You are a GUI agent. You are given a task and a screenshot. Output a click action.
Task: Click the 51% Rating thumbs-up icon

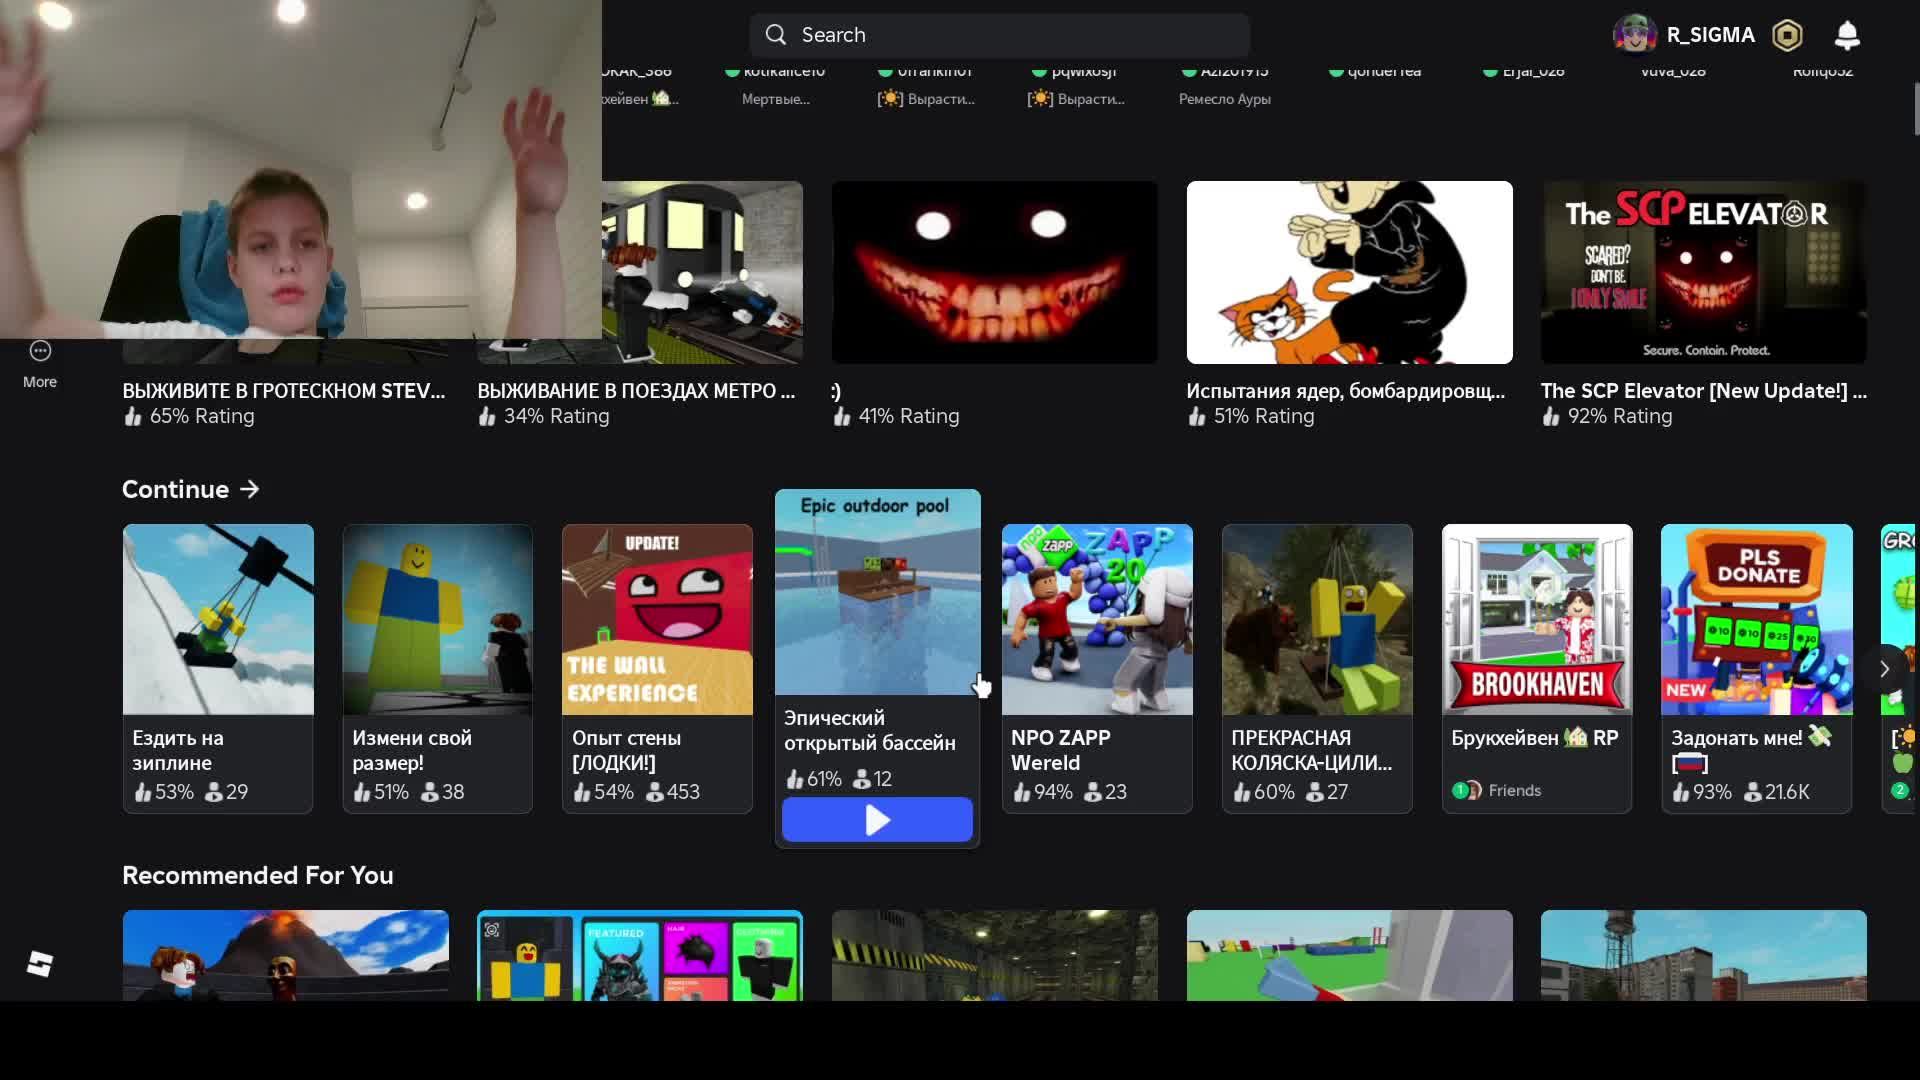tap(1197, 416)
